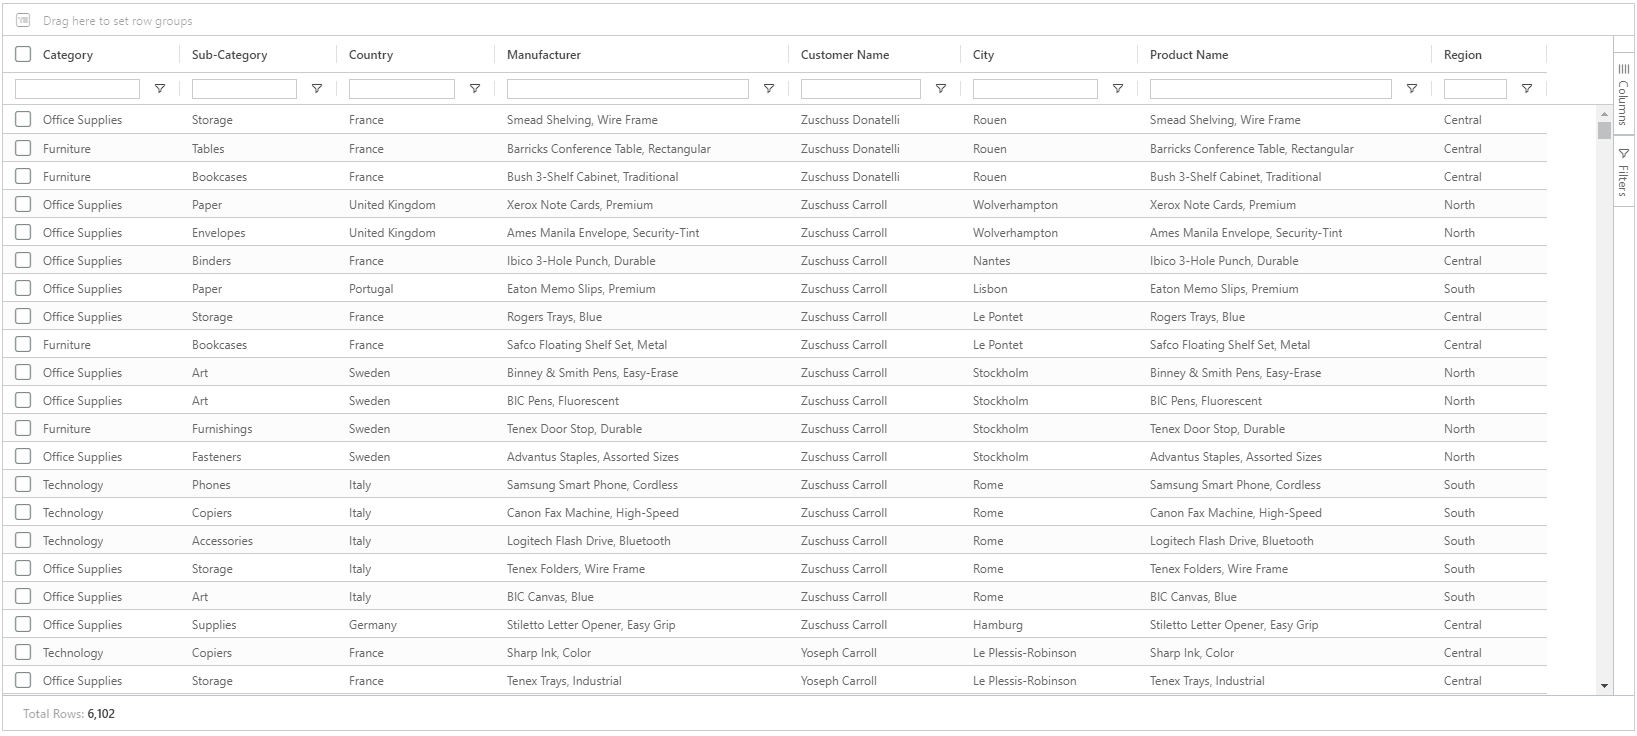Open the Manufacturer column filter icon
Viewport: 1637px width, 736px height.
[768, 89]
